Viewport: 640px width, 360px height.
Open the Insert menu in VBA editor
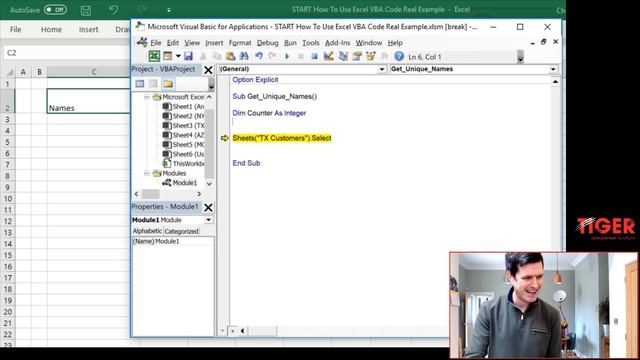[214, 43]
